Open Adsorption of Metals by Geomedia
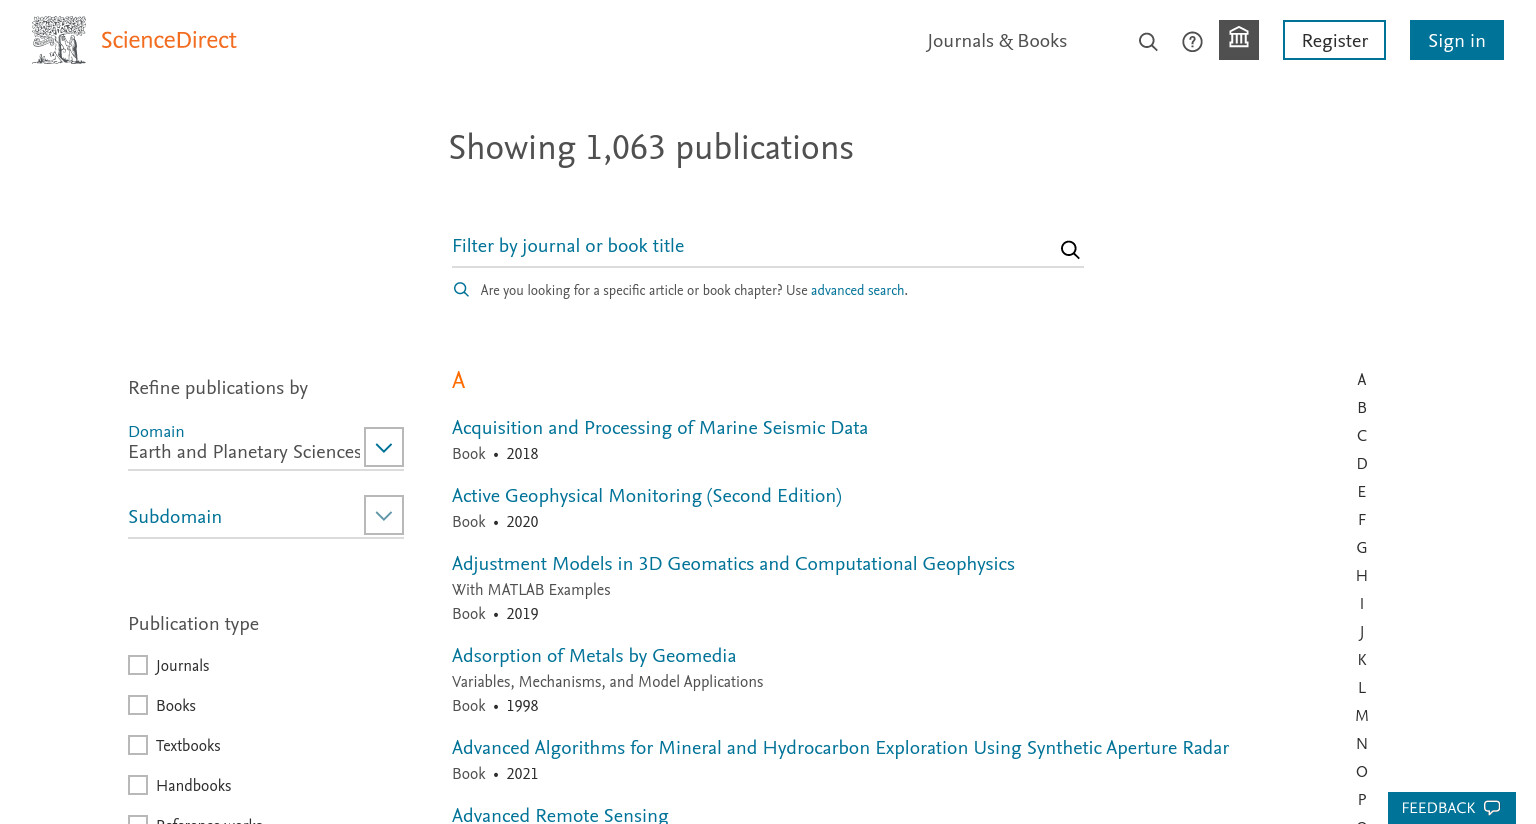The width and height of the screenshot is (1536, 824). point(594,656)
